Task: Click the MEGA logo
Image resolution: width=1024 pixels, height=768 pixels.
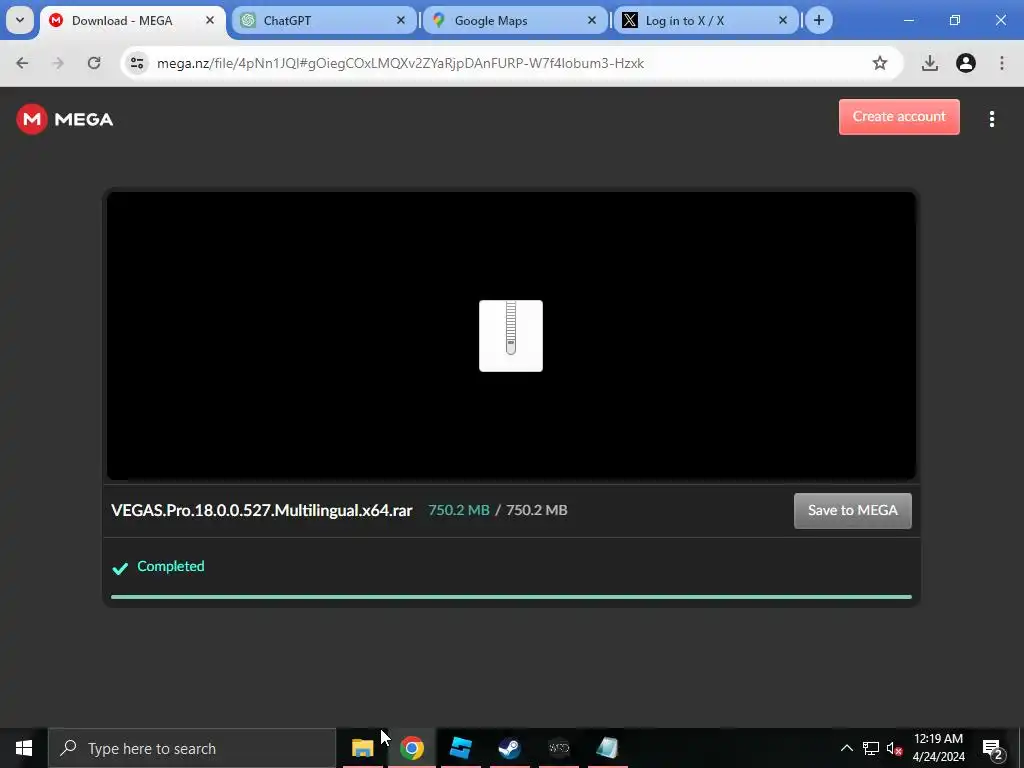Action: tap(65, 119)
